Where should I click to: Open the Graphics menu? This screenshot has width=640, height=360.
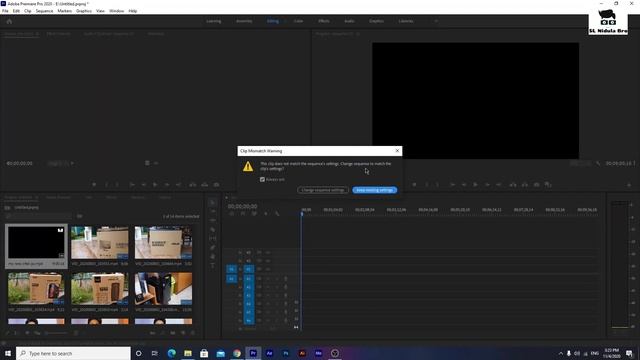(84, 11)
